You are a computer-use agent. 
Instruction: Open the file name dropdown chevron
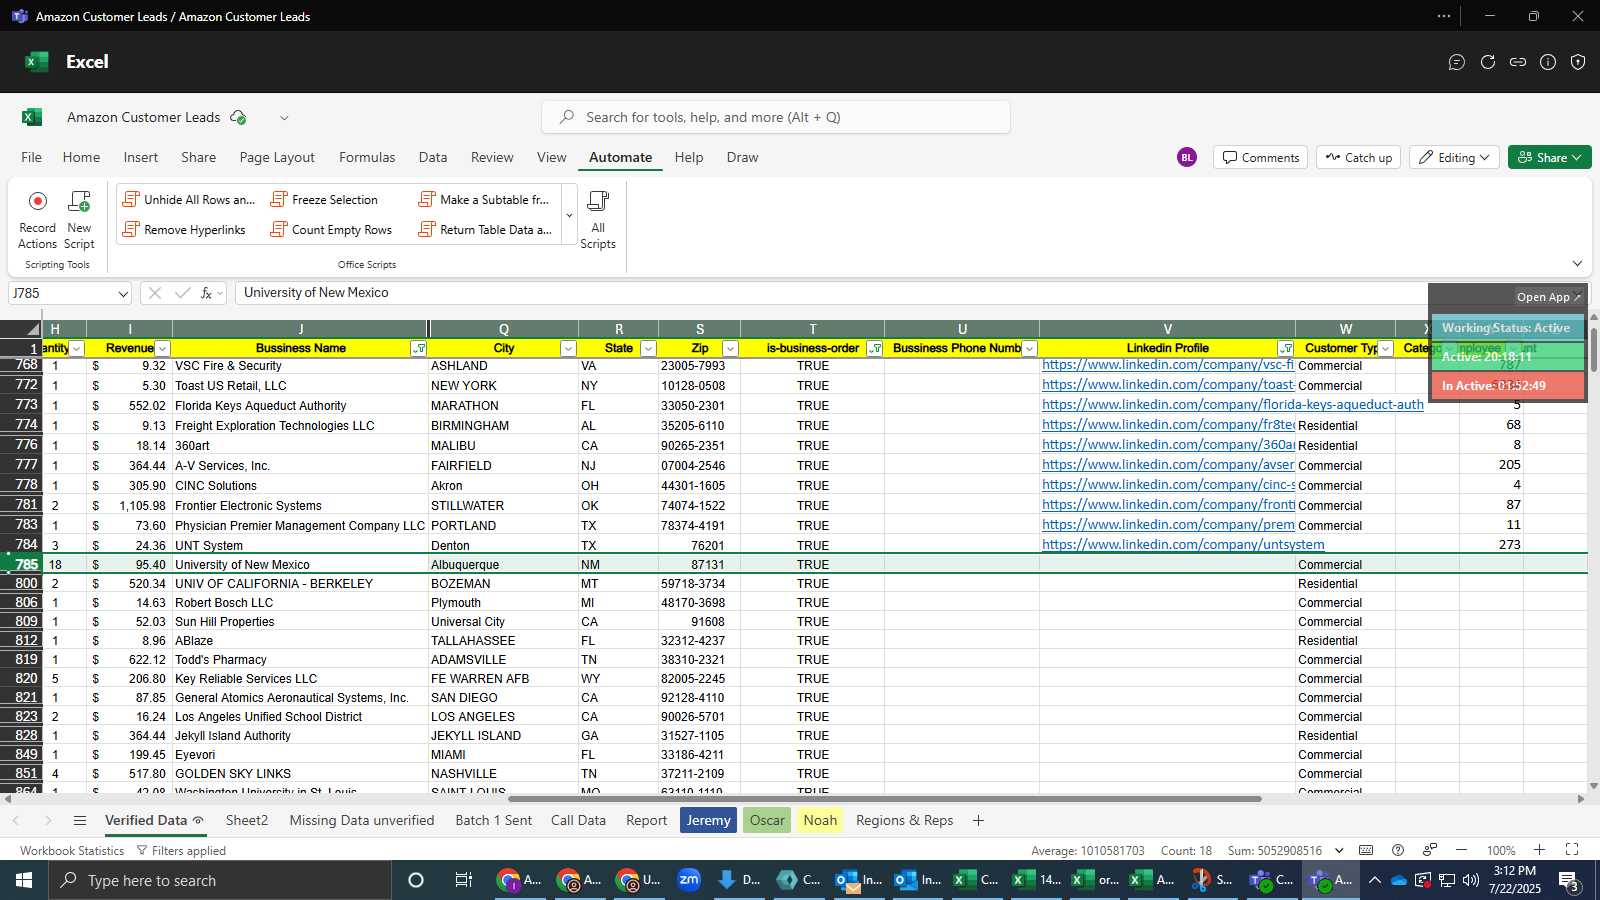pyautogui.click(x=284, y=118)
